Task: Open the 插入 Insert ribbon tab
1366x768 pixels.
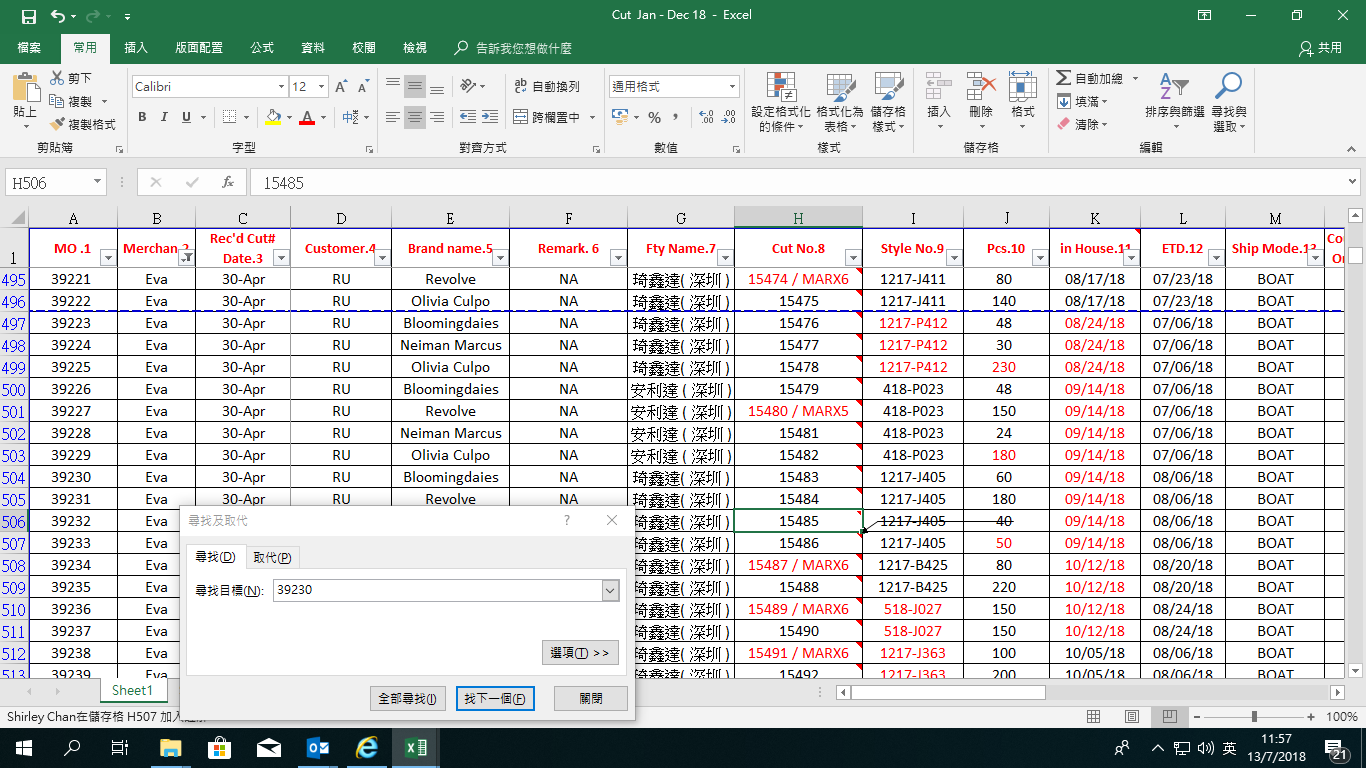Action: [136, 48]
